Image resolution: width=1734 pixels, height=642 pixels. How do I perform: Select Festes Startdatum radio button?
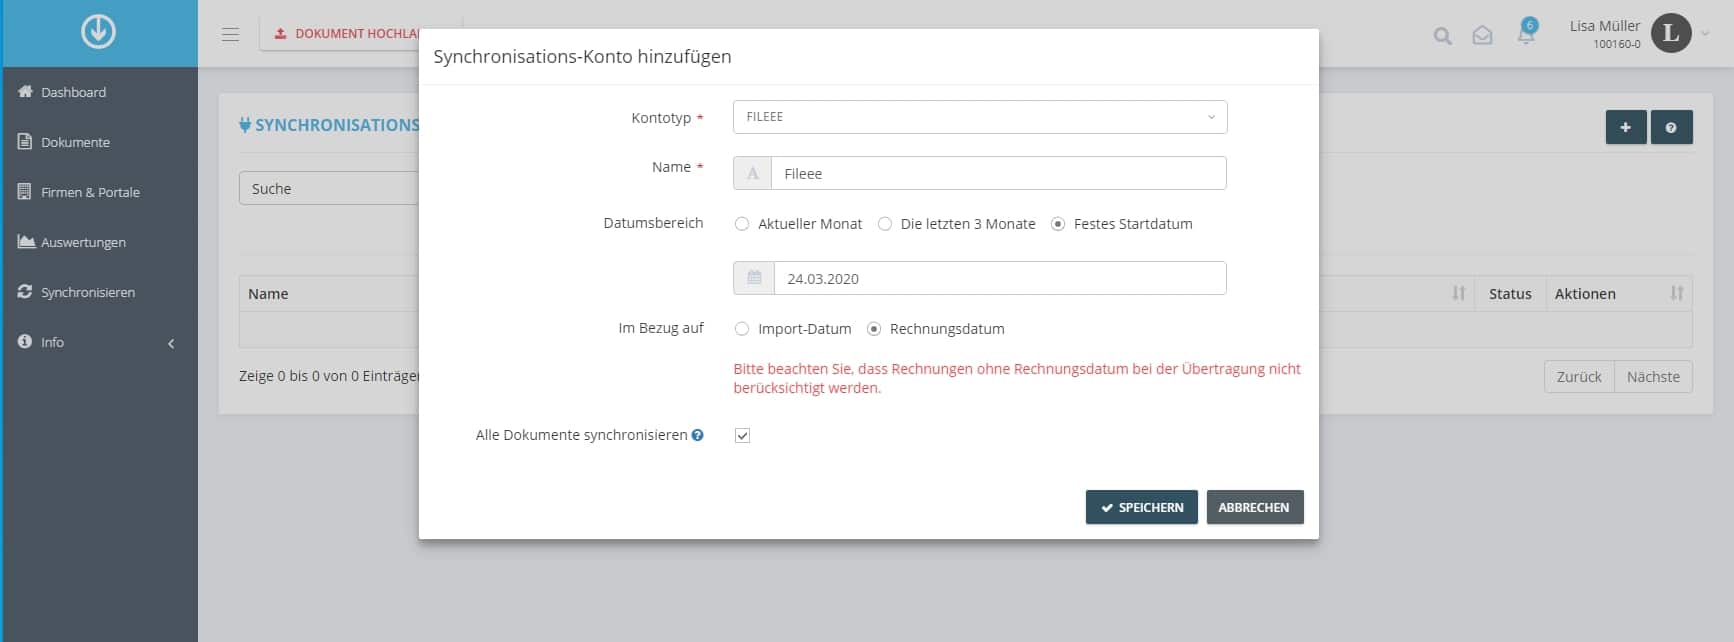point(1058,224)
